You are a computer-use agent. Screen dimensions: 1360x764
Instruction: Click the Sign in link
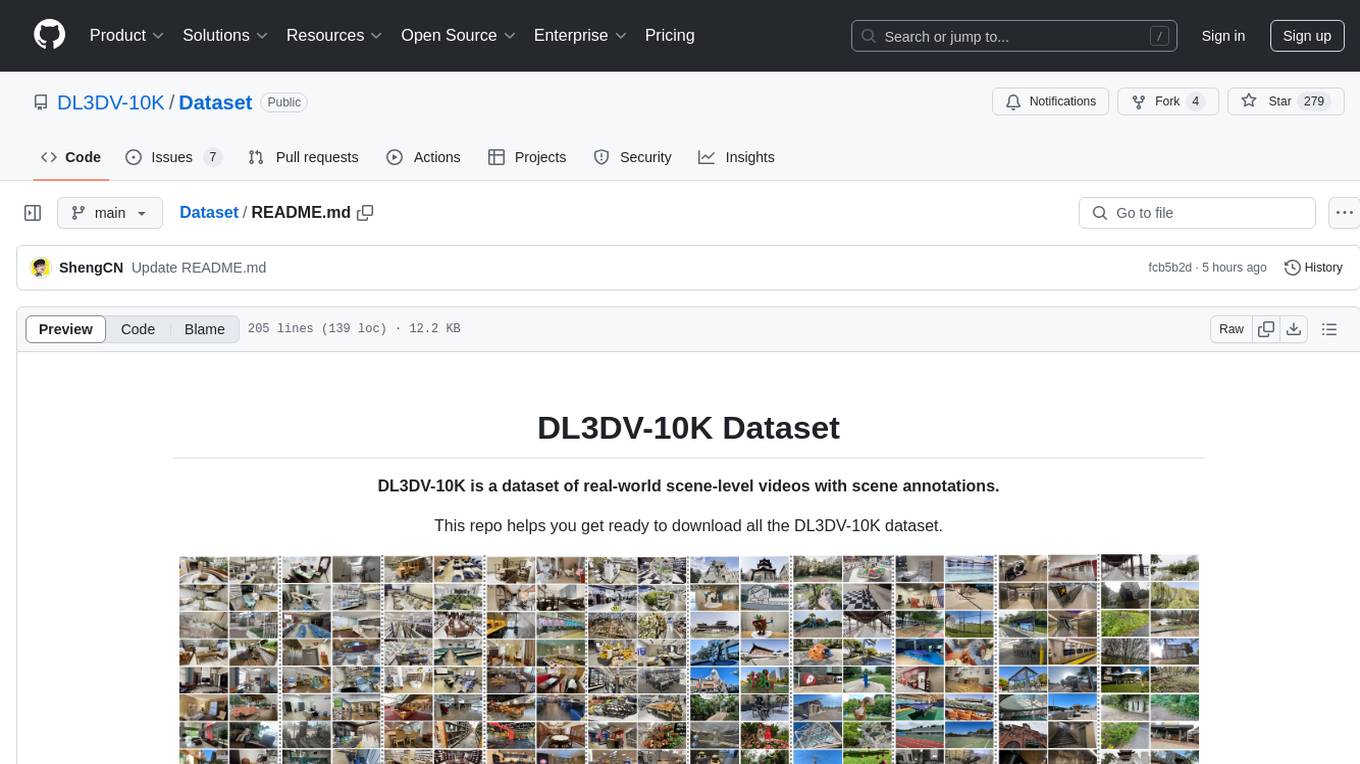tap(1223, 36)
